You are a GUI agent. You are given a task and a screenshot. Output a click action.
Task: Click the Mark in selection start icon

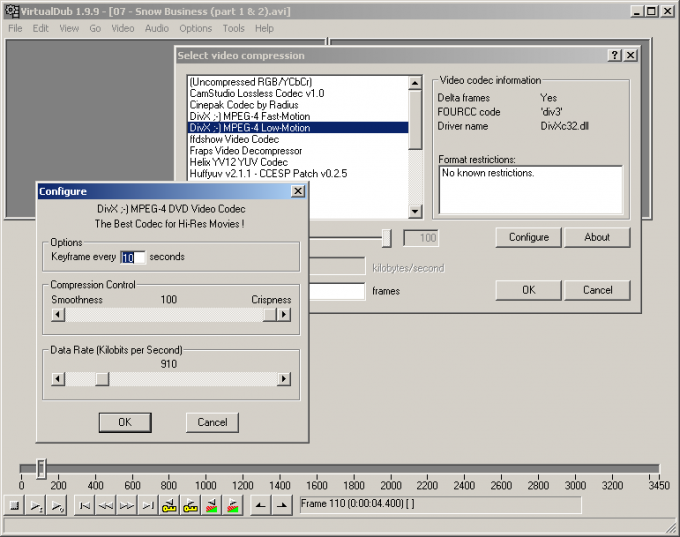pos(260,505)
